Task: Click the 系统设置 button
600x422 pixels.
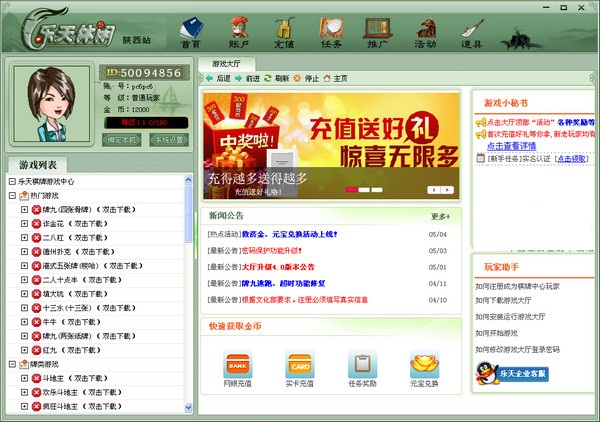Action: pos(169,140)
